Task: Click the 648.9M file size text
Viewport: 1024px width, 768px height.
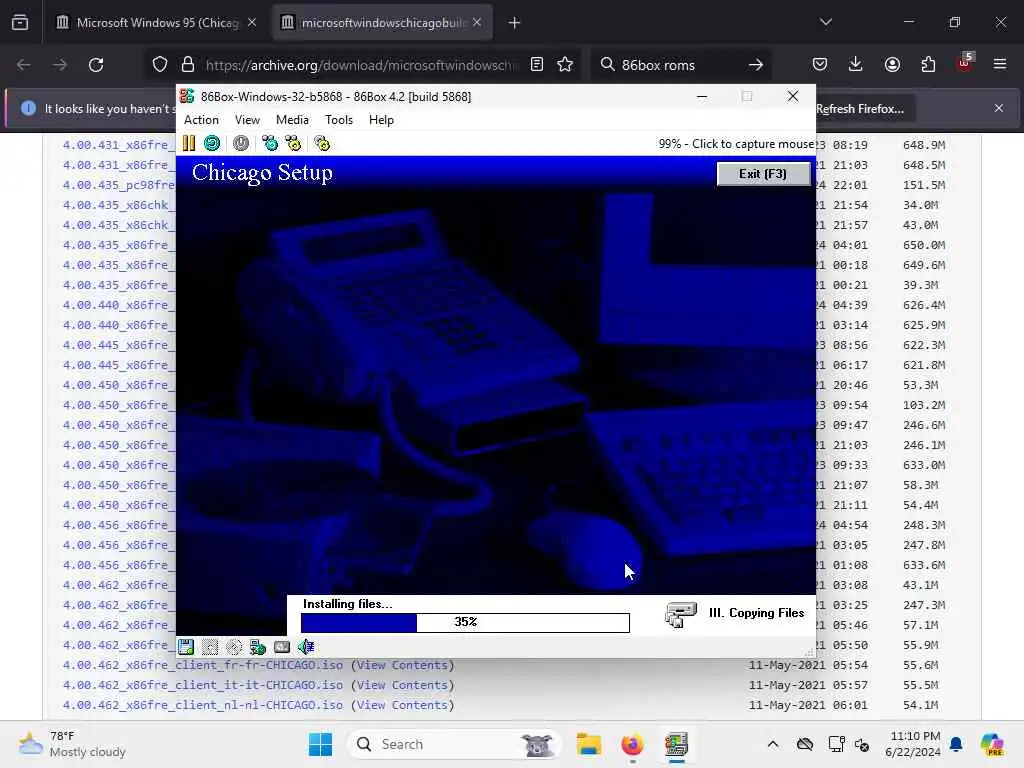Action: click(x=924, y=145)
